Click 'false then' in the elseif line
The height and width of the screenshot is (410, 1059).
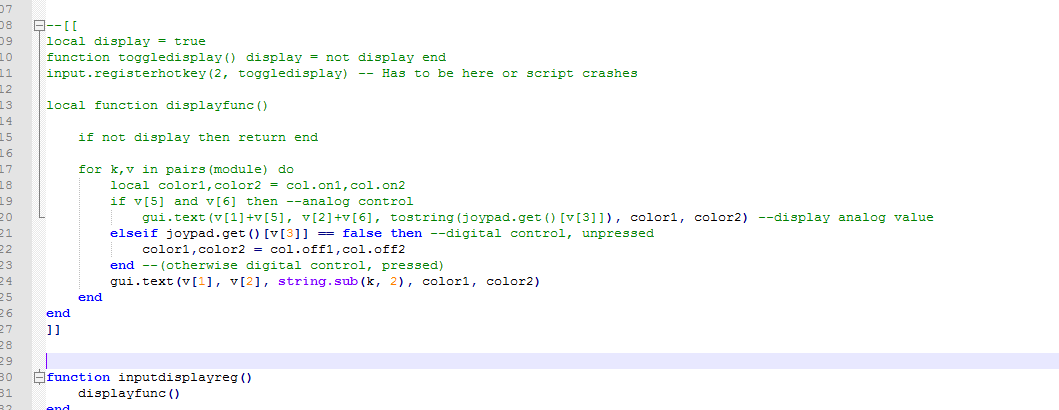coord(382,234)
